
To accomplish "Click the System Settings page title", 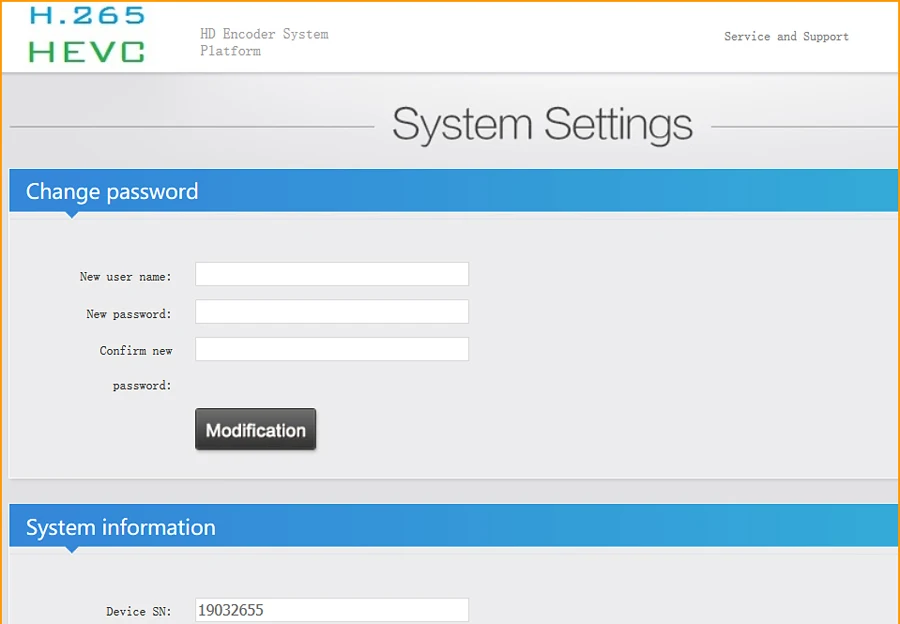I will 542,125.
